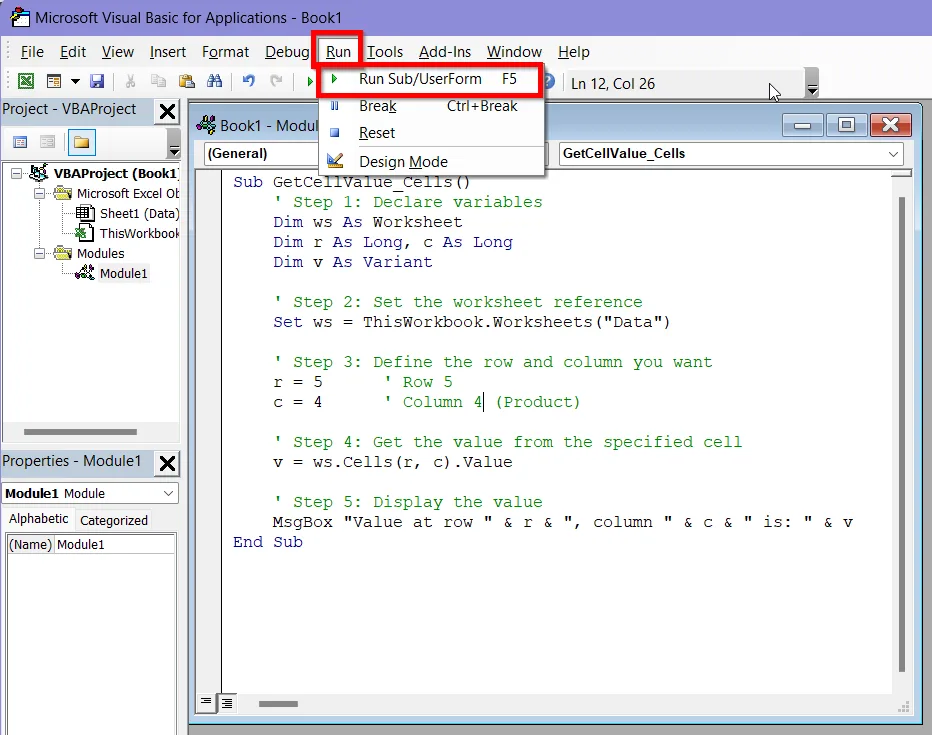Image resolution: width=932 pixels, height=735 pixels.
Task: Click Project panel toolbar overflow arrow
Action: point(174,143)
